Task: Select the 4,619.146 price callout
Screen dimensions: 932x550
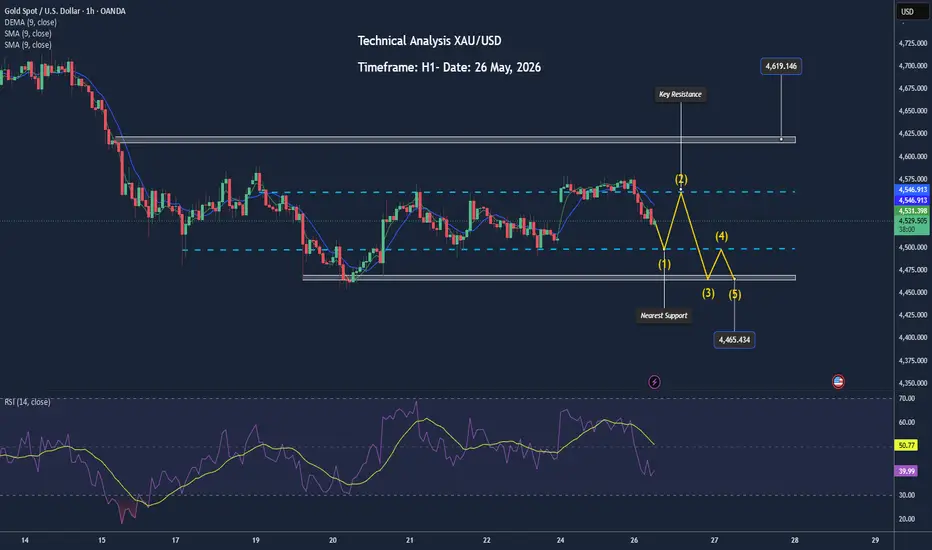Action: tap(781, 66)
